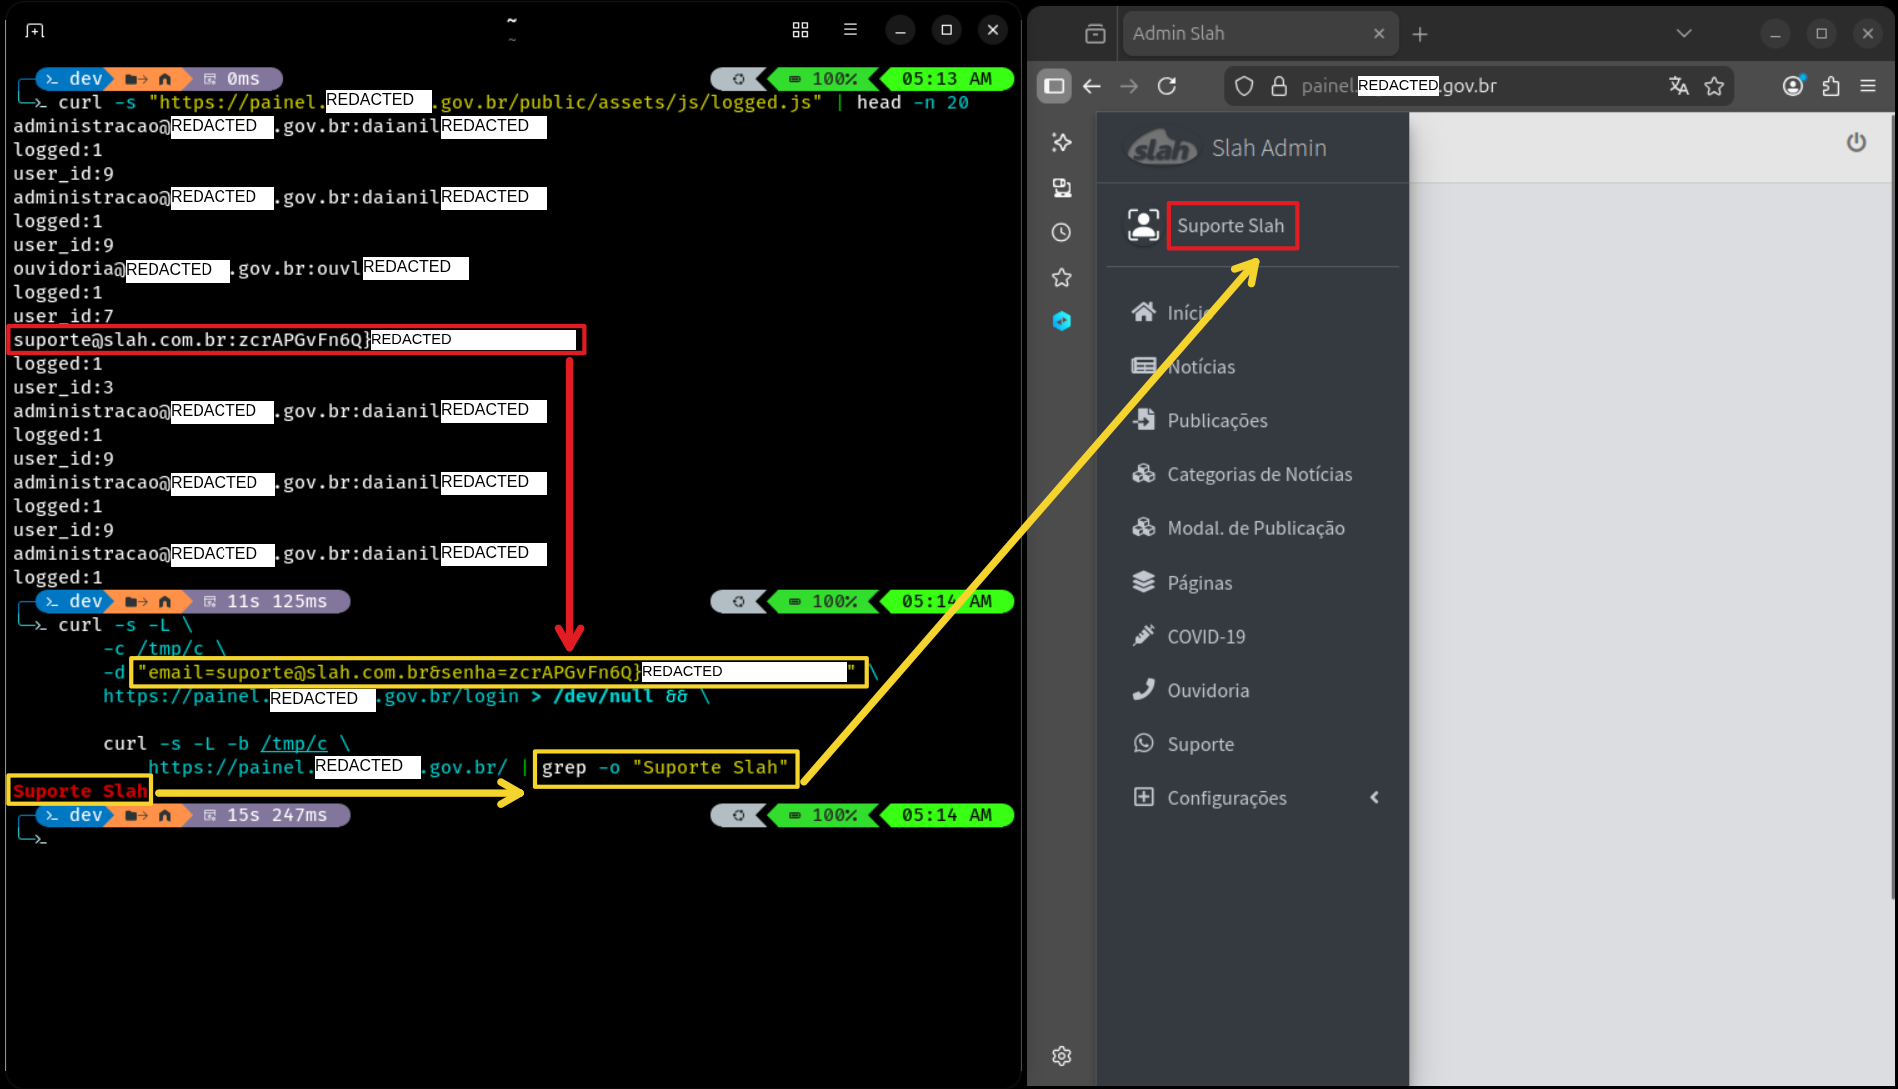Open the browser hamburger menu
Screen dimensions: 1898x1089
pyautogui.click(x=1868, y=86)
